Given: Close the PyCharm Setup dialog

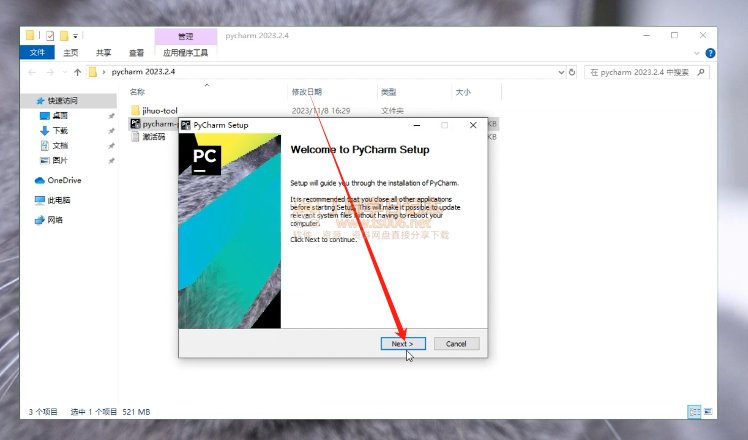Looking at the screenshot, I should pos(473,125).
